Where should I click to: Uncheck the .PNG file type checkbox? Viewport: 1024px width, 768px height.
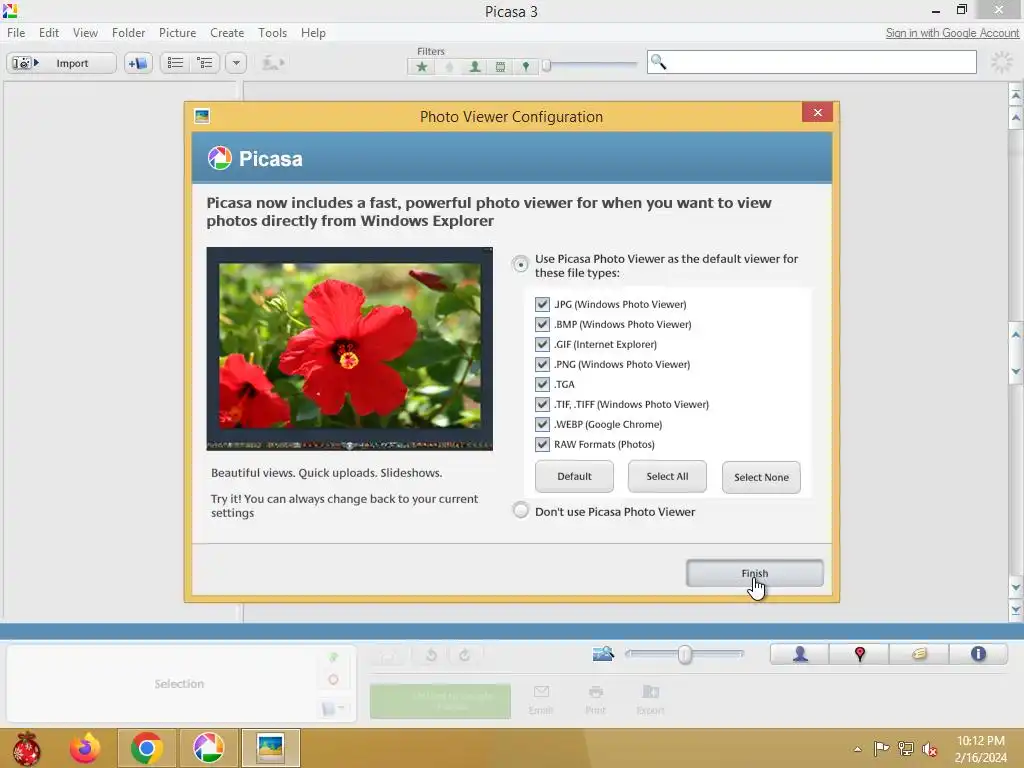point(542,364)
